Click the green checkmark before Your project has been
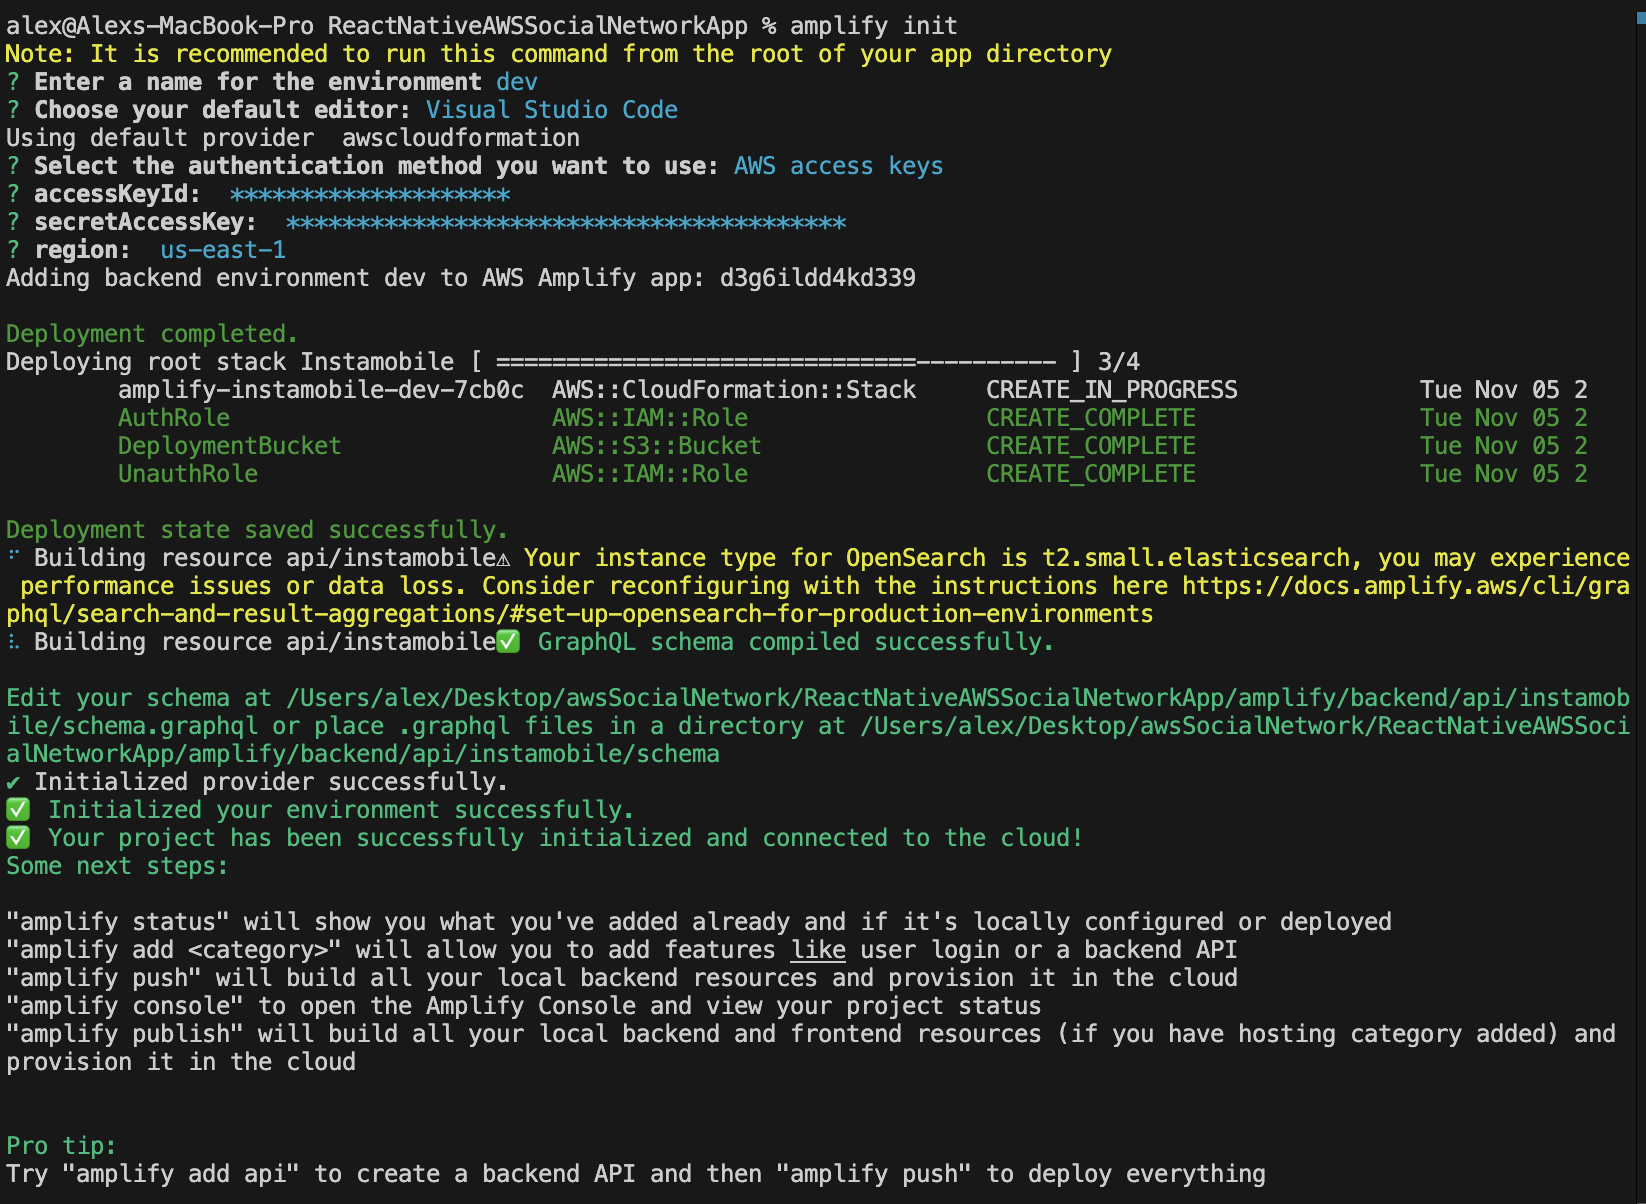1646x1204 pixels. [x=18, y=838]
